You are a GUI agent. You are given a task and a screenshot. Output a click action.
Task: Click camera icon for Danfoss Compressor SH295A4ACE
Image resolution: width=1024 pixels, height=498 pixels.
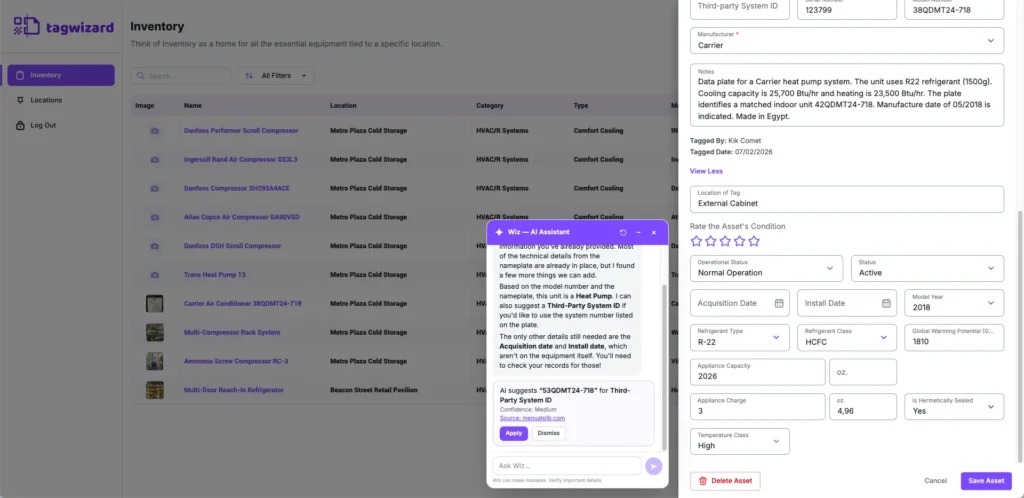tap(155, 188)
